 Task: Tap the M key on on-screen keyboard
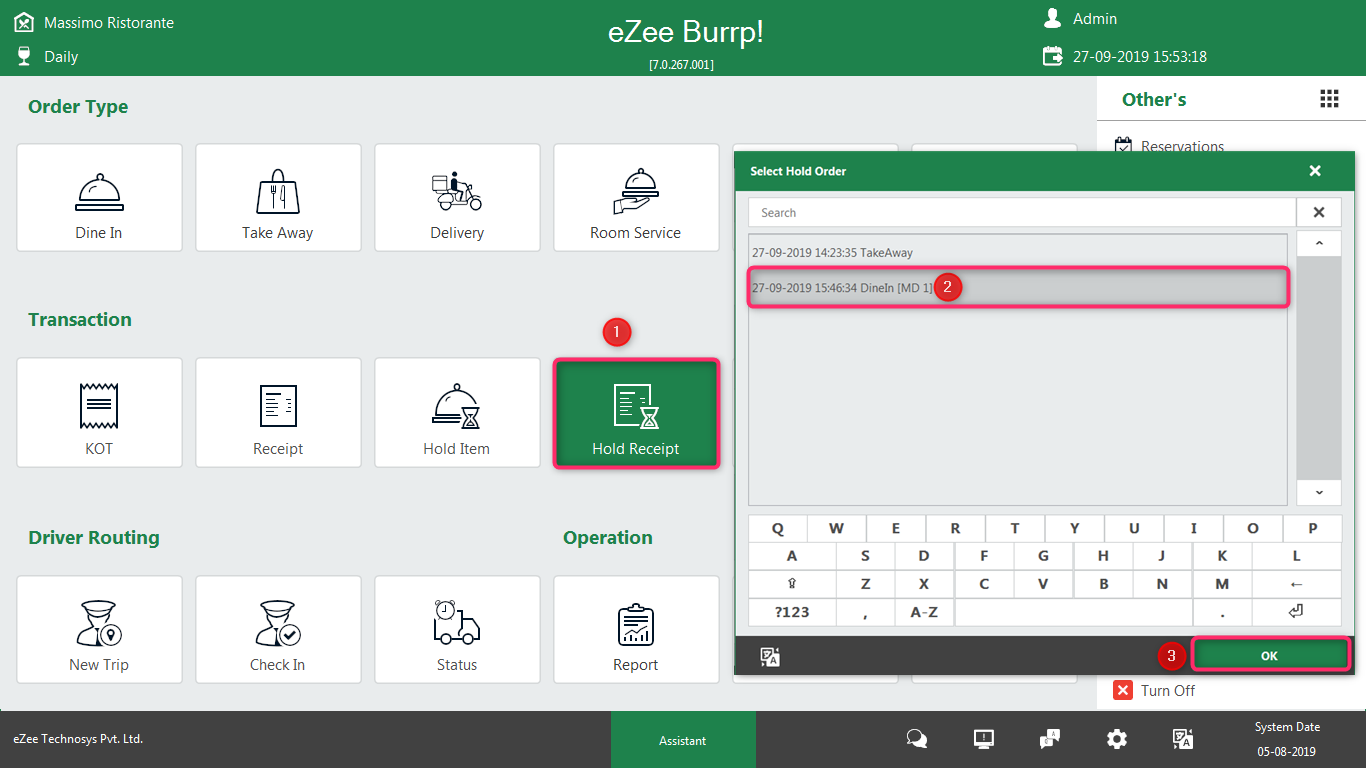pos(1222,584)
